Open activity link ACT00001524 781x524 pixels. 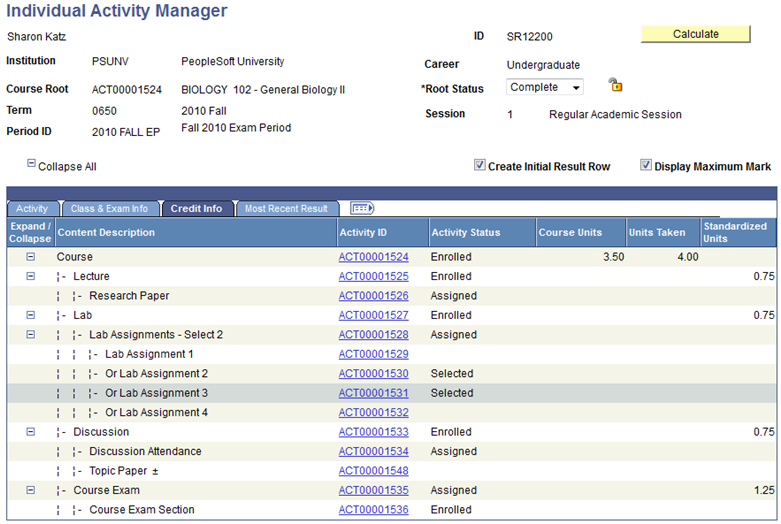[374, 257]
